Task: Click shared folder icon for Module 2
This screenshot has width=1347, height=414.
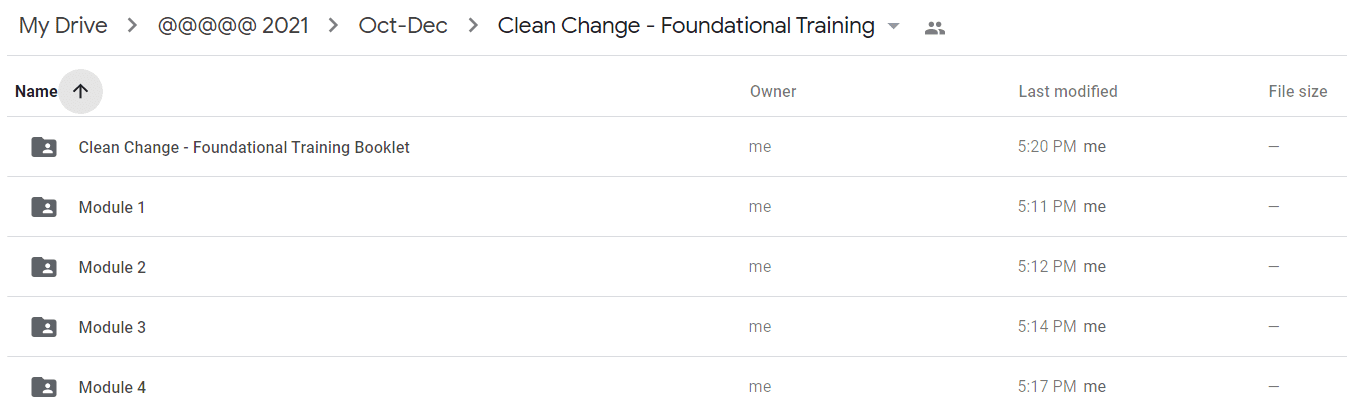Action: coord(44,267)
